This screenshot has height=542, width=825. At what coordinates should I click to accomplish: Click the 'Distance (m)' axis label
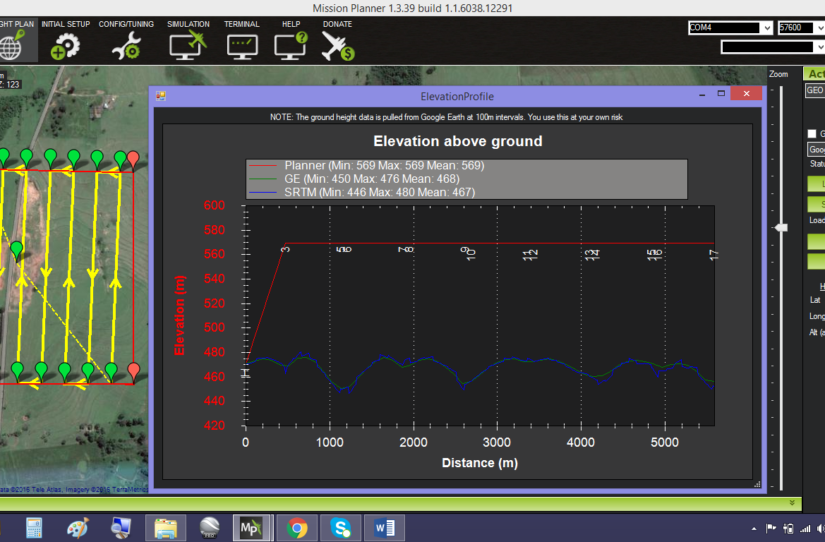(x=480, y=463)
